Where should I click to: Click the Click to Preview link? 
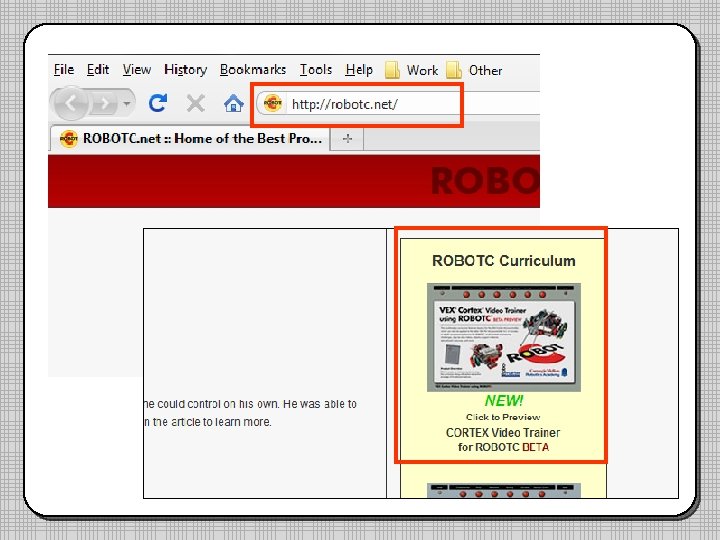503,417
